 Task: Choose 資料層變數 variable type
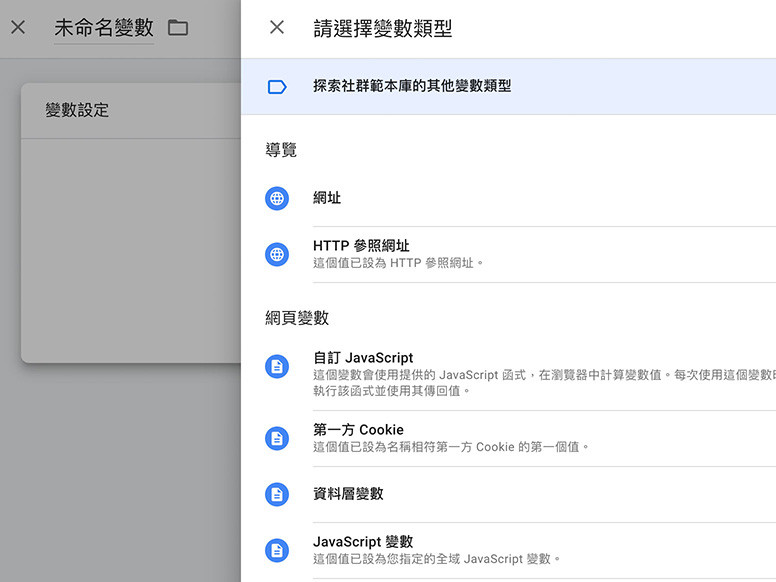click(x=508, y=494)
